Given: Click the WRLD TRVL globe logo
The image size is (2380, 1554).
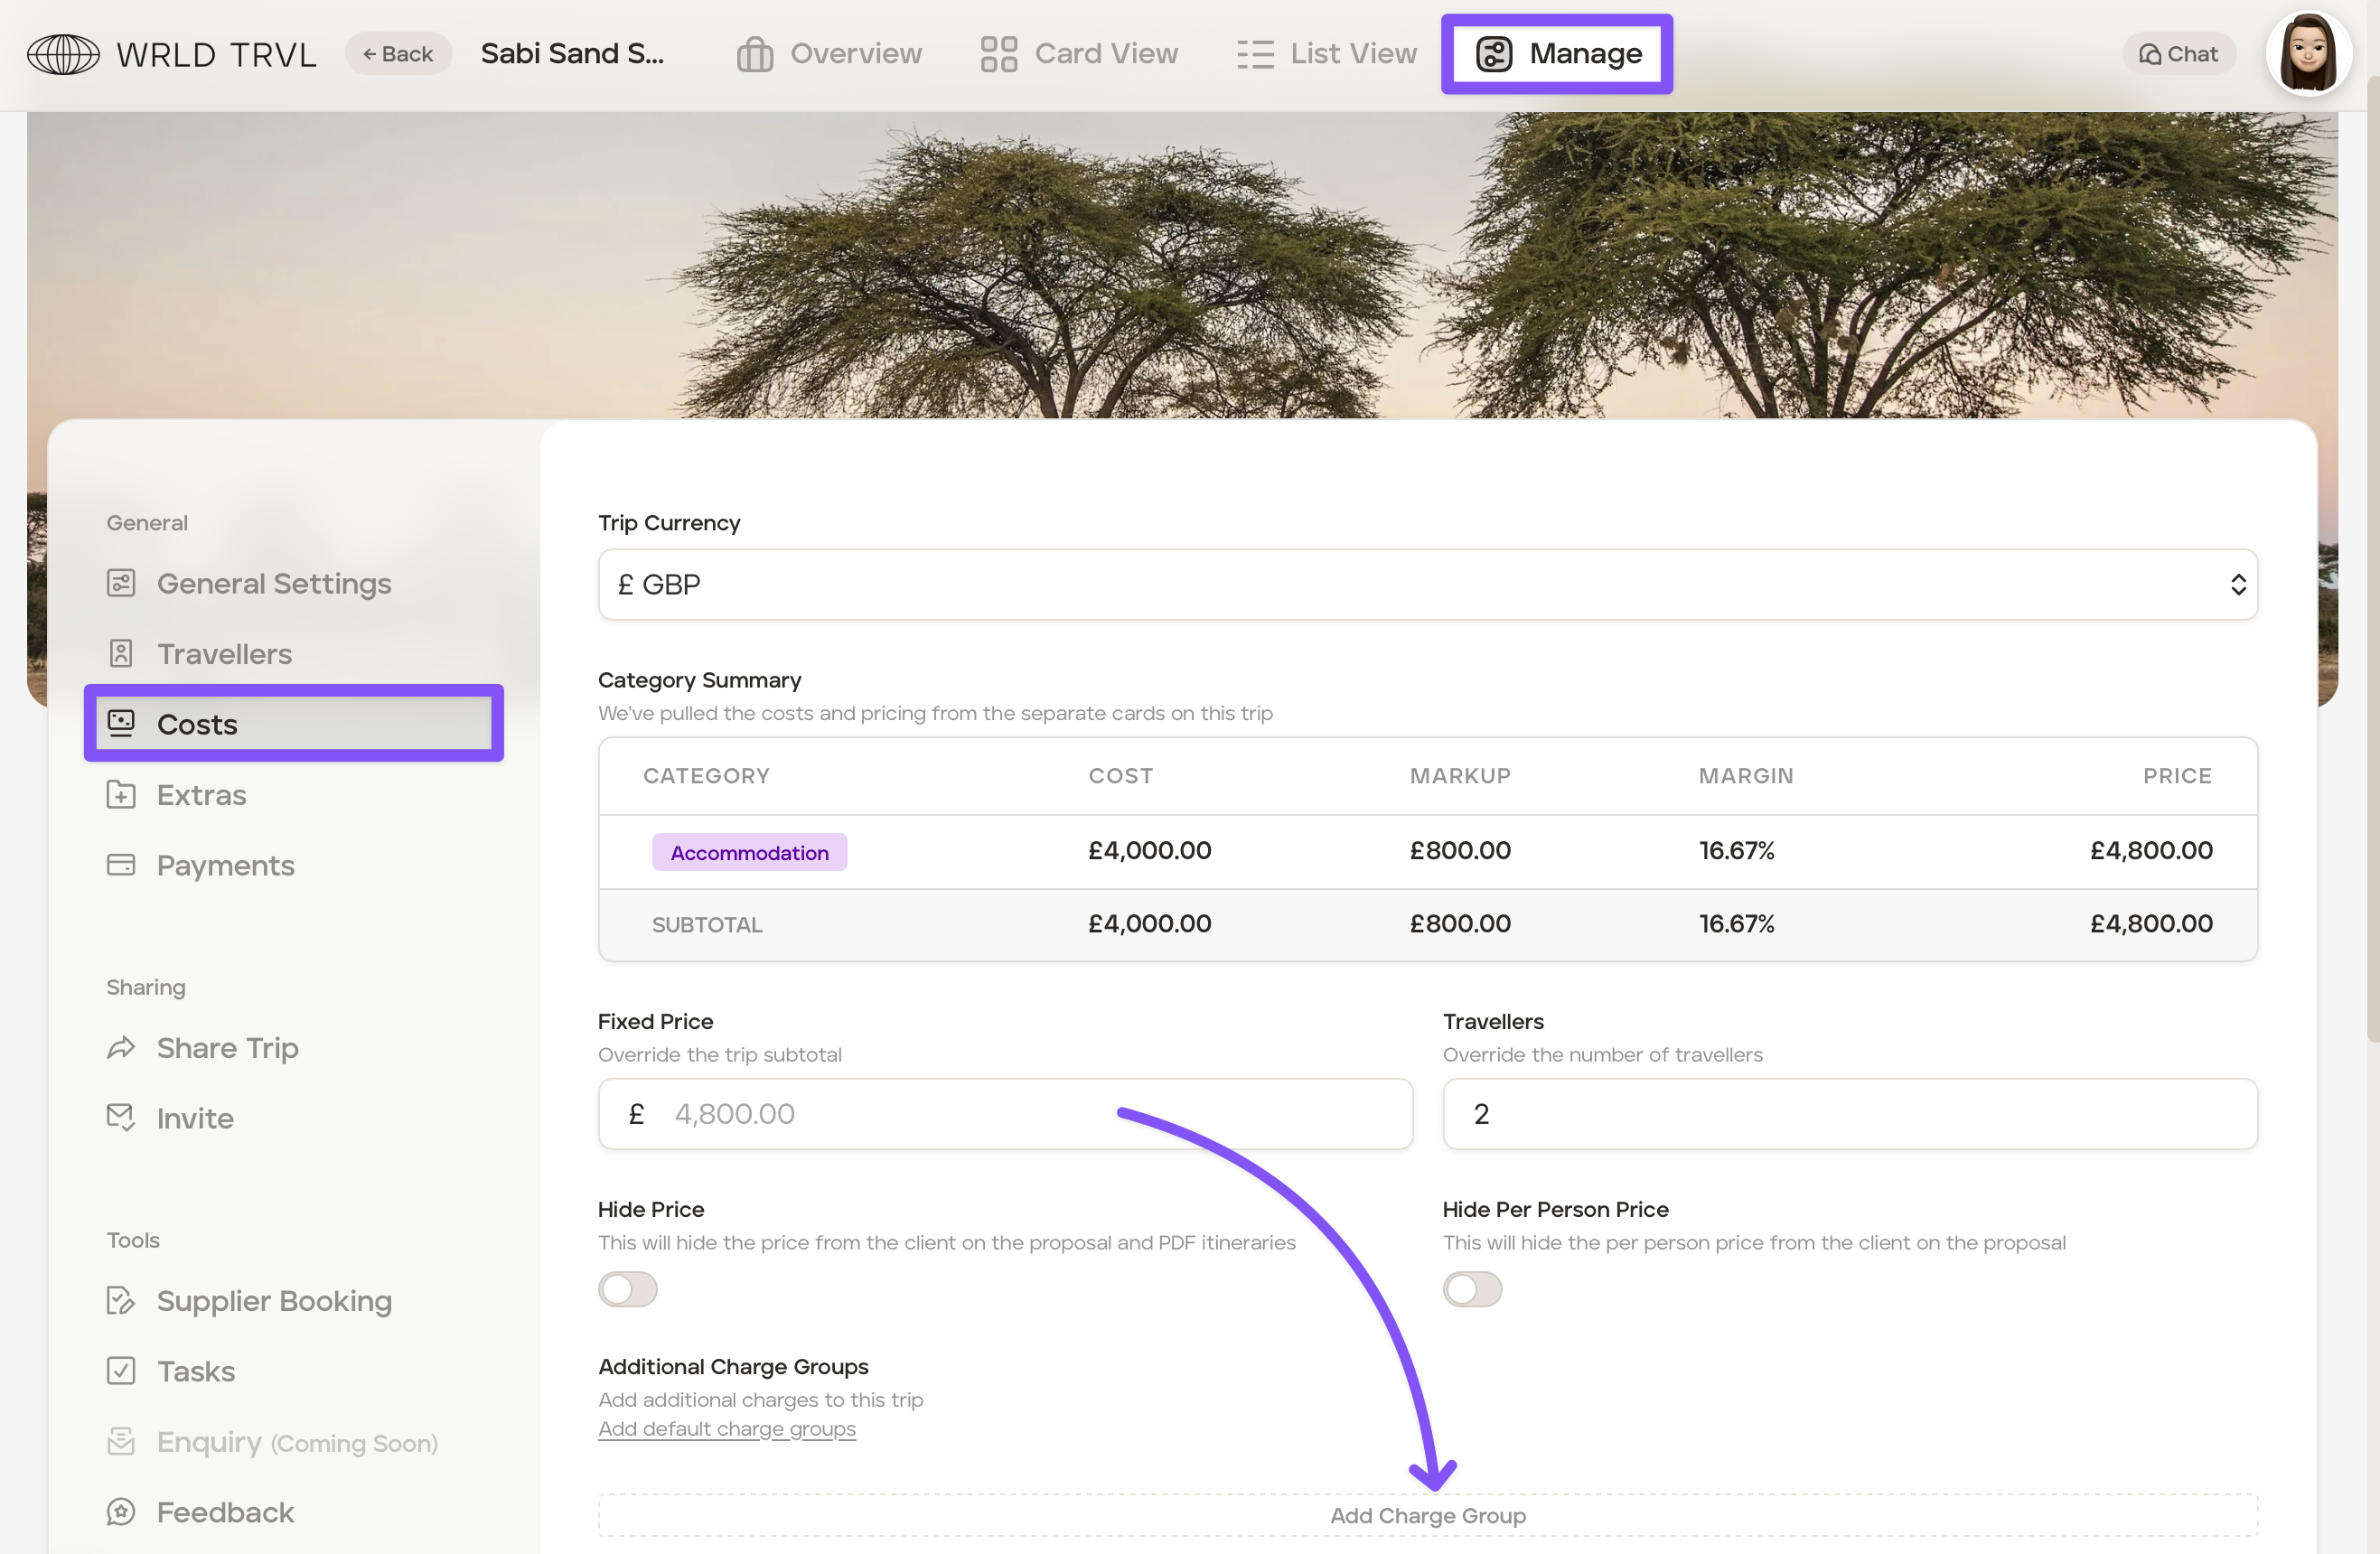Looking at the screenshot, I should pos(63,54).
